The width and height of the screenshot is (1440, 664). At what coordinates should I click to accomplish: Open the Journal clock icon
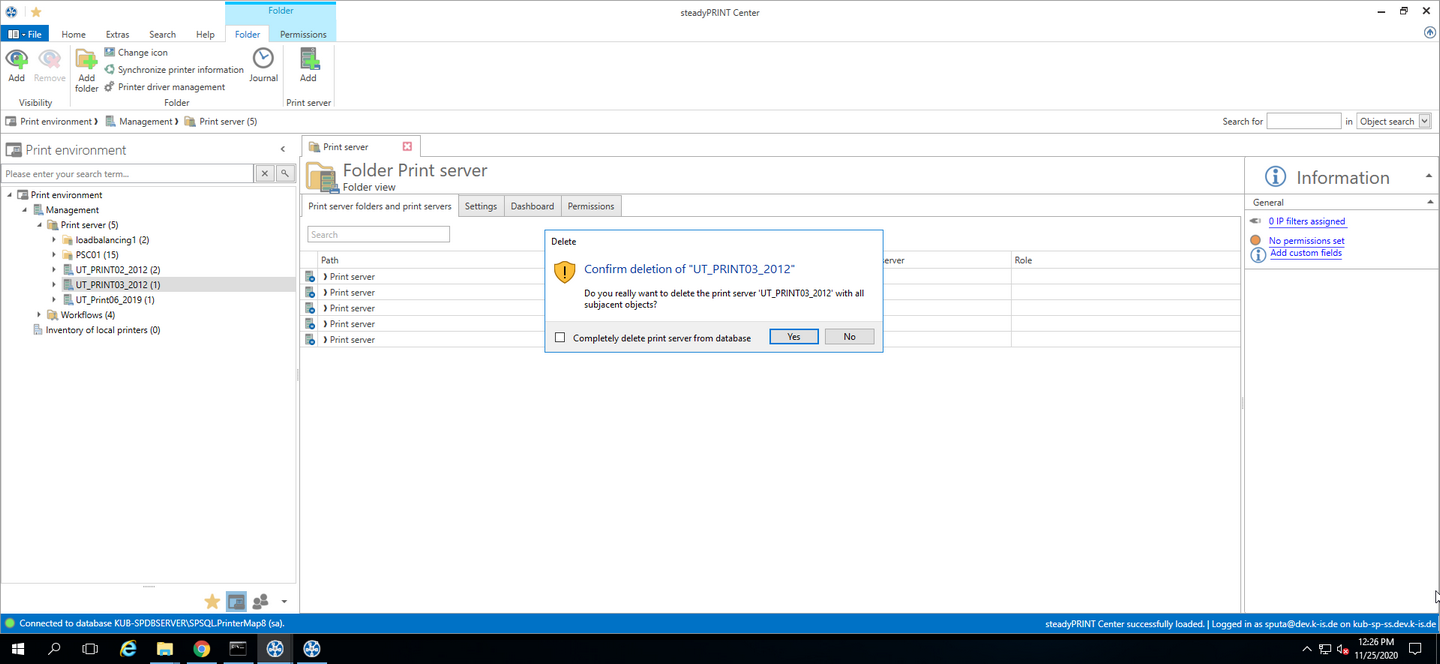click(263, 60)
